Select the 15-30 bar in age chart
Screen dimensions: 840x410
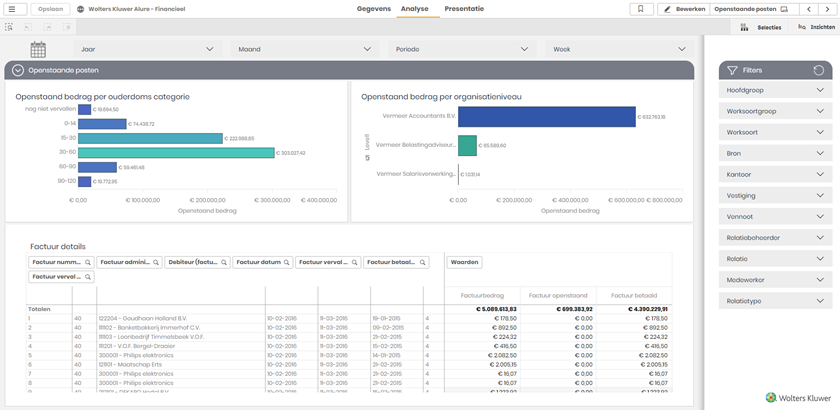pyautogui.click(x=150, y=138)
